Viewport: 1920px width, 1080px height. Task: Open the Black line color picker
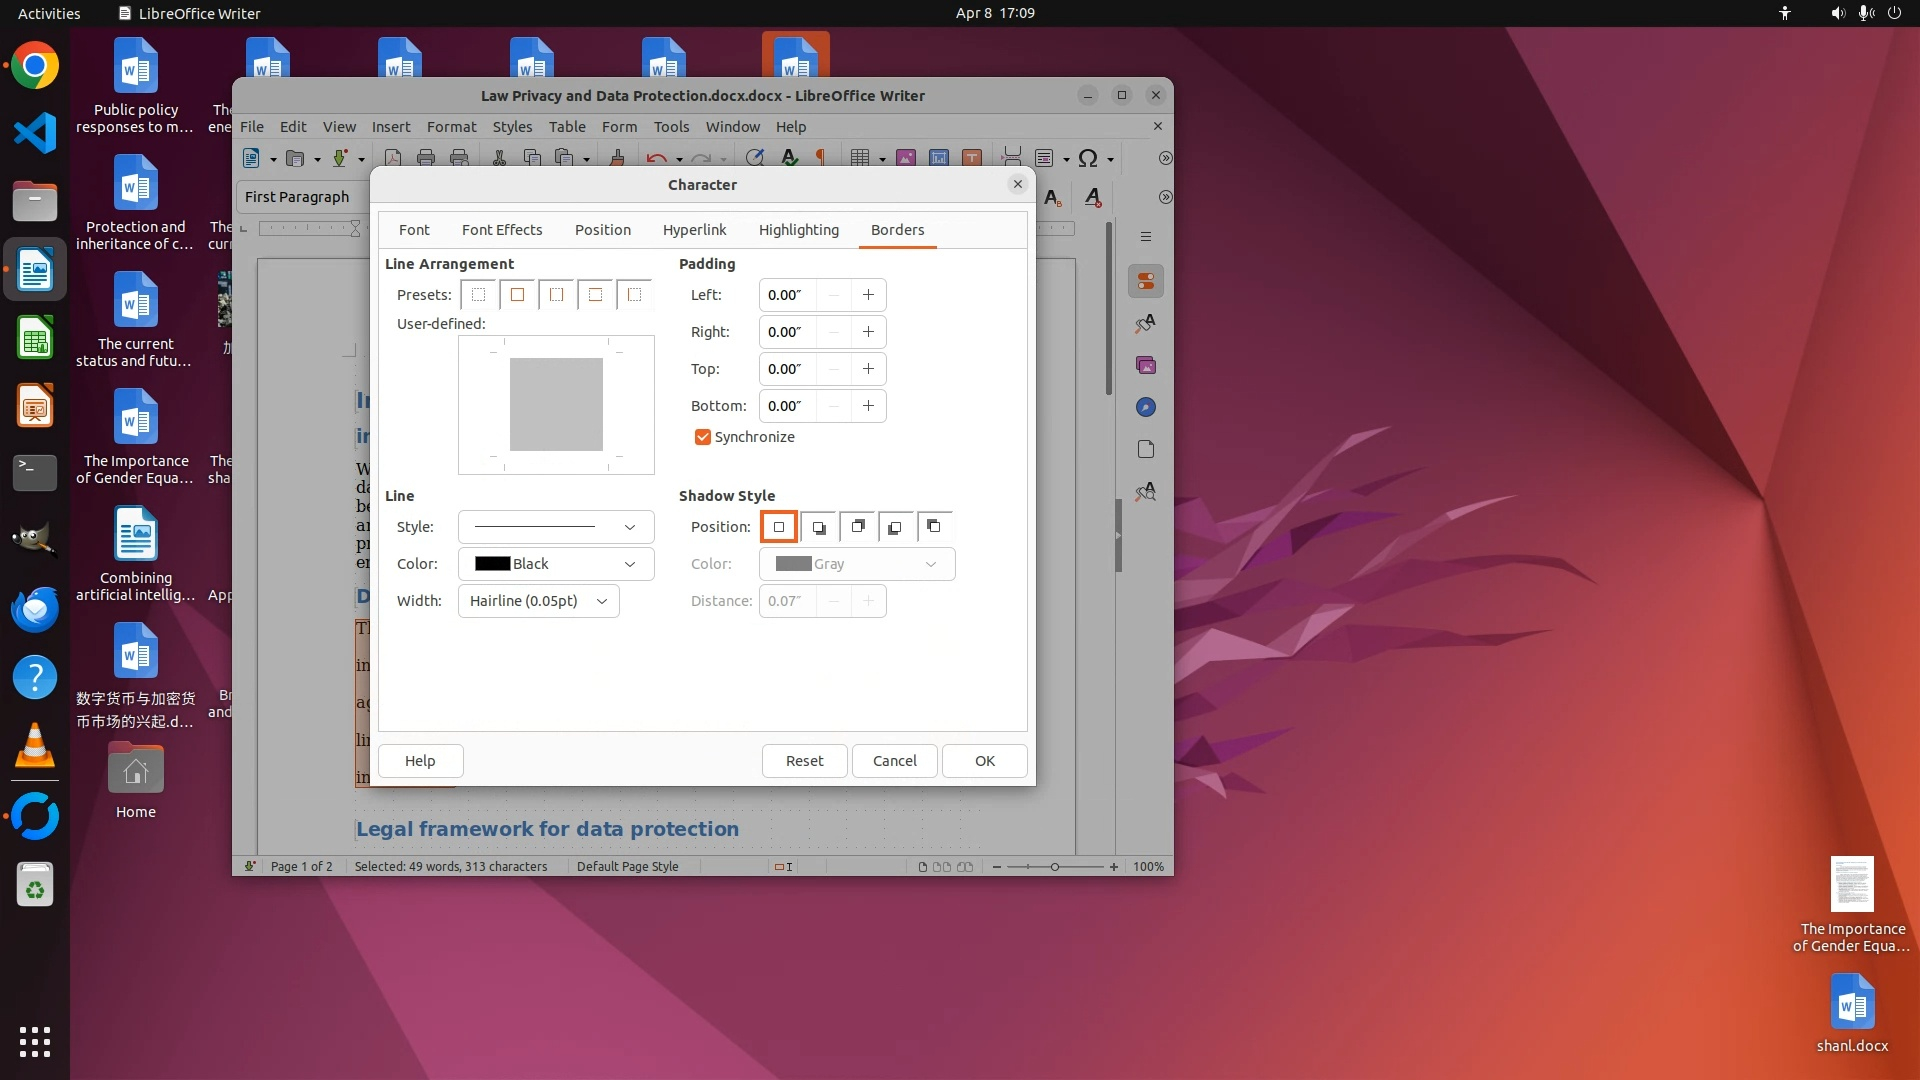[556, 564]
